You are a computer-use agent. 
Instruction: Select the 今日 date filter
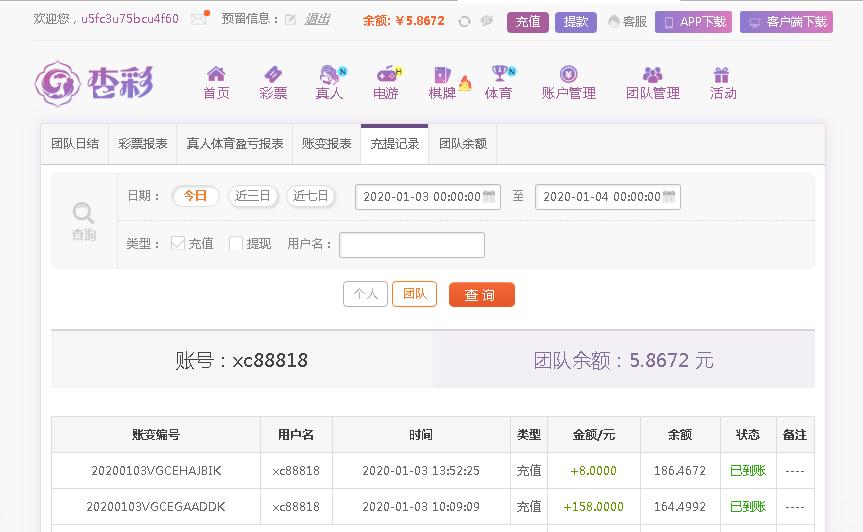pos(195,196)
